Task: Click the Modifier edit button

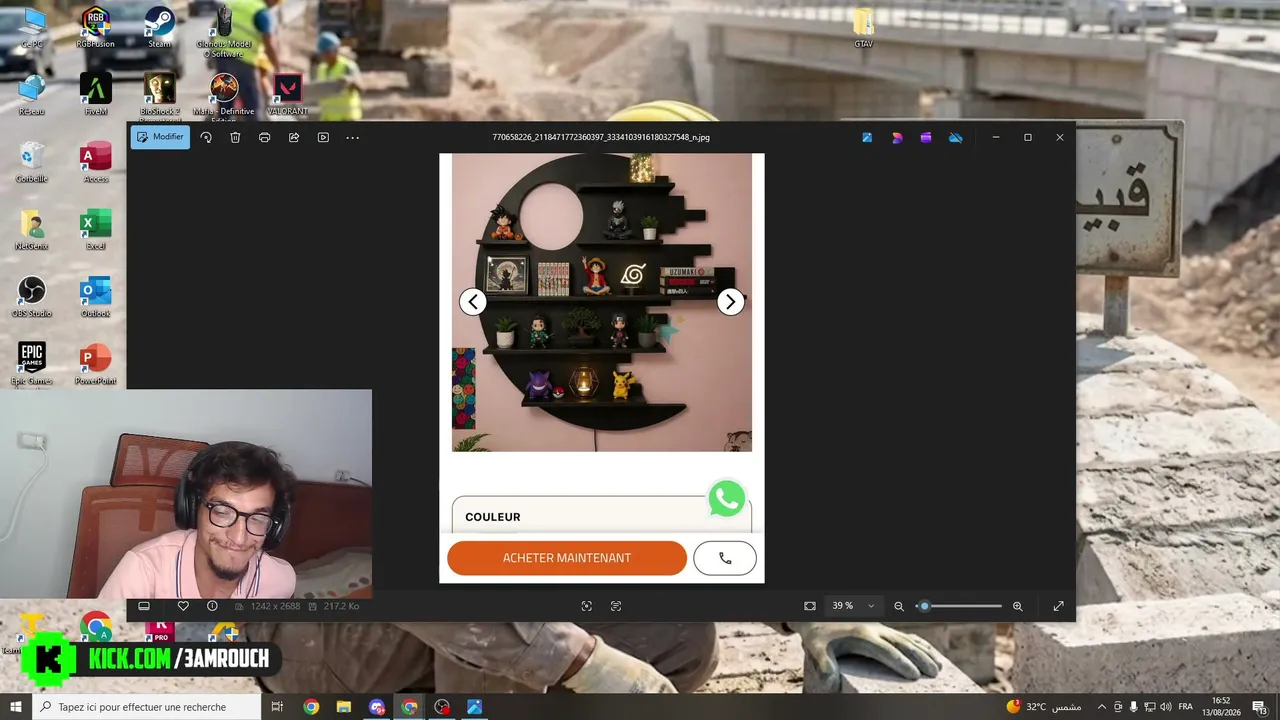Action: pyautogui.click(x=160, y=137)
